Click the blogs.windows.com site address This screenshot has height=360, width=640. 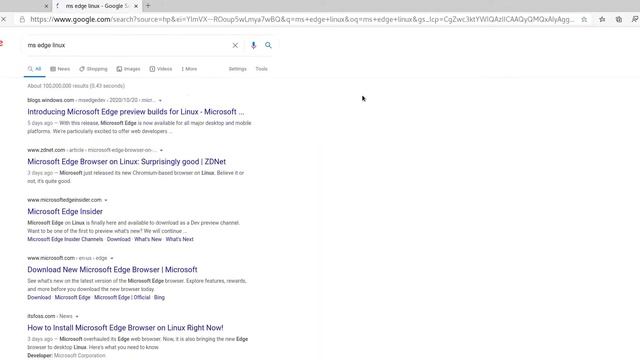[51, 100]
